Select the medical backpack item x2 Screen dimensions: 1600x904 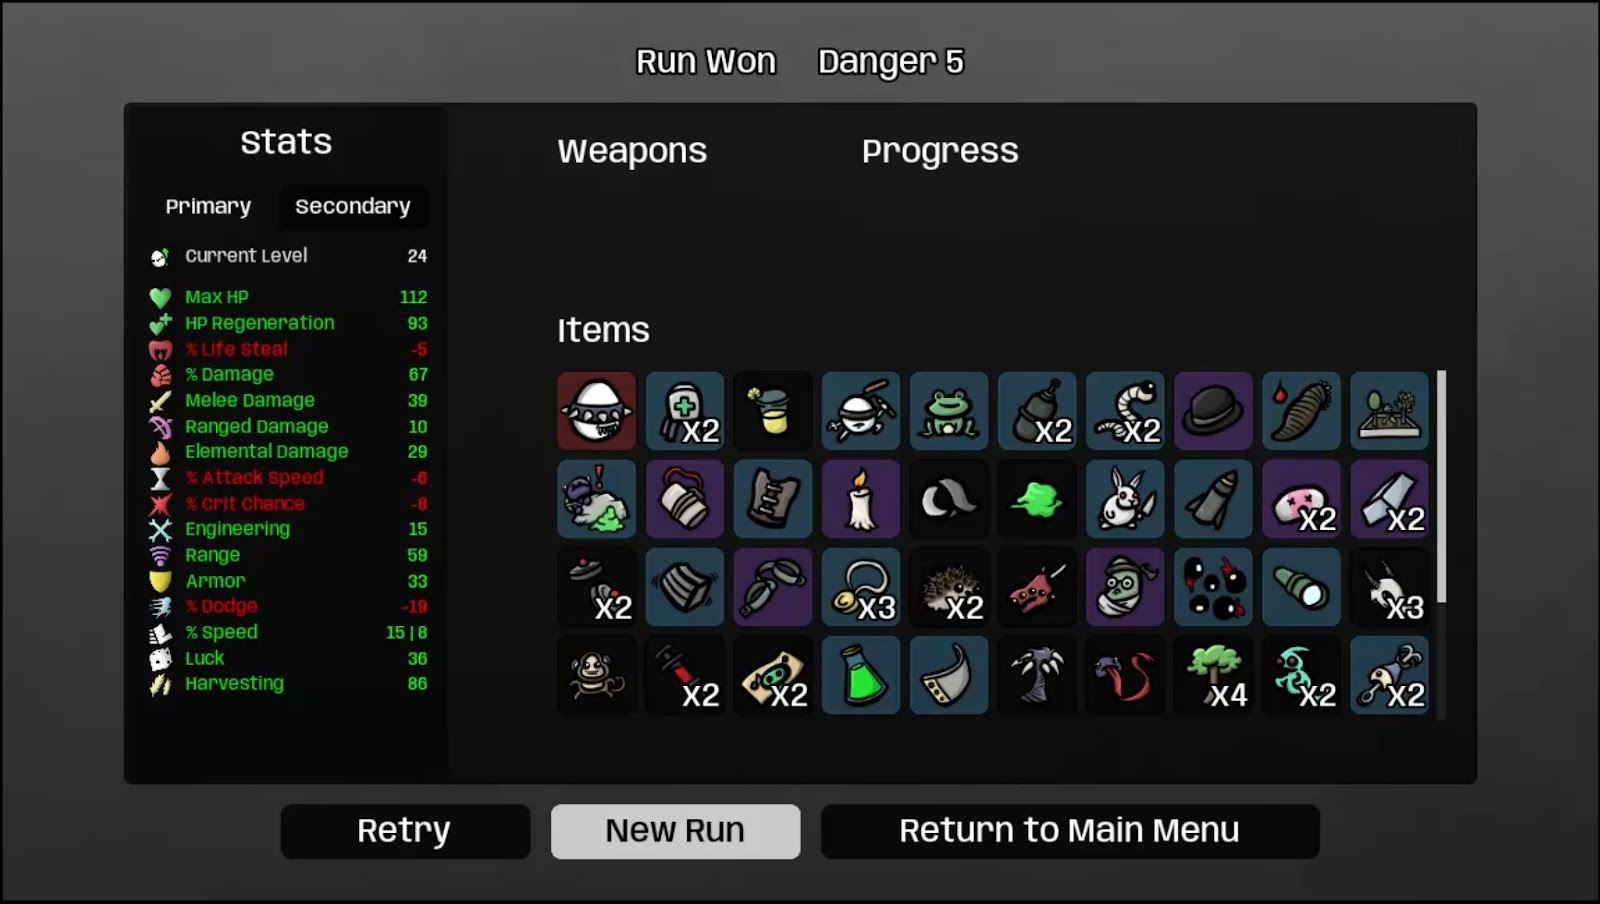685,411
